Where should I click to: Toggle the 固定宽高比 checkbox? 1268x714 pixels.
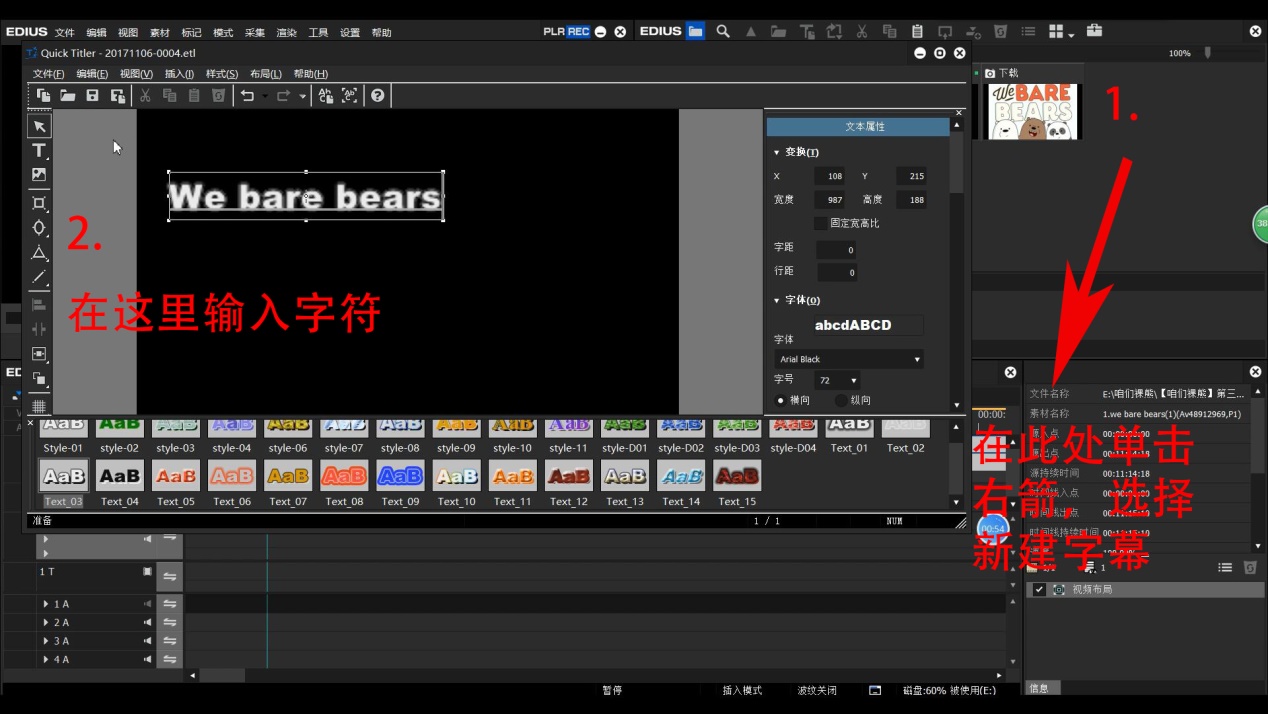click(820, 223)
